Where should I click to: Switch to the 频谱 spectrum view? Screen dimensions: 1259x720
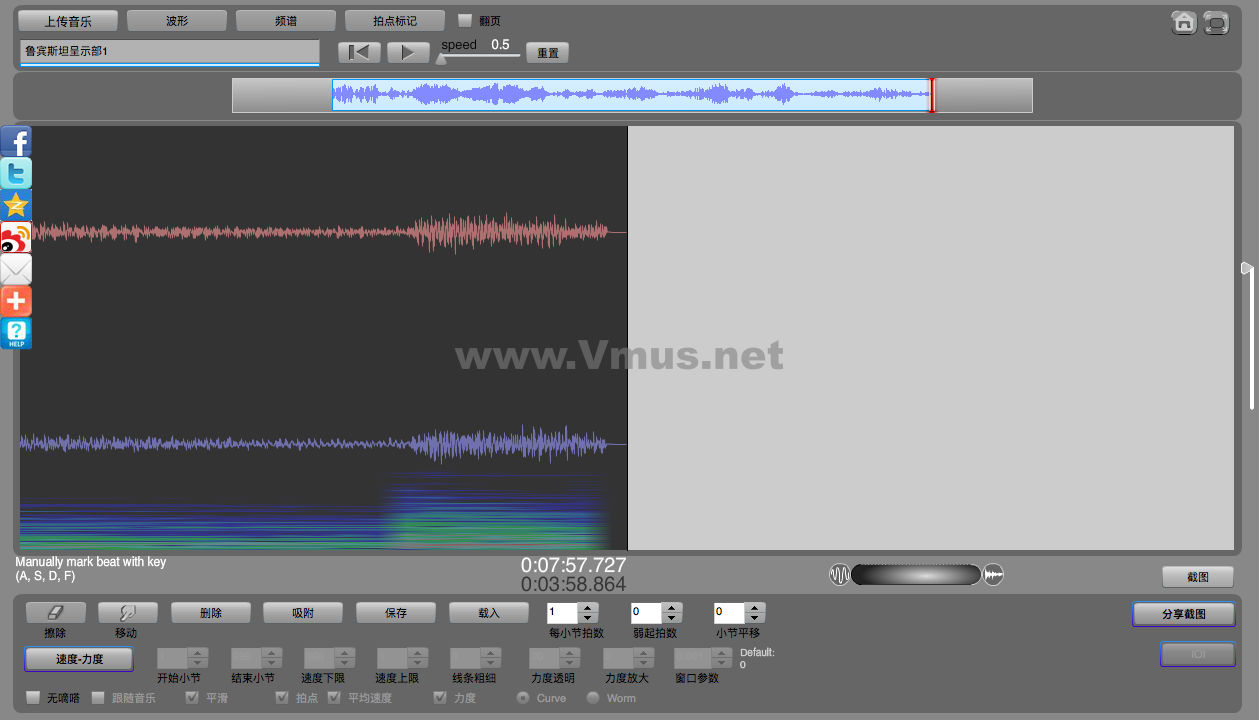[x=285, y=21]
